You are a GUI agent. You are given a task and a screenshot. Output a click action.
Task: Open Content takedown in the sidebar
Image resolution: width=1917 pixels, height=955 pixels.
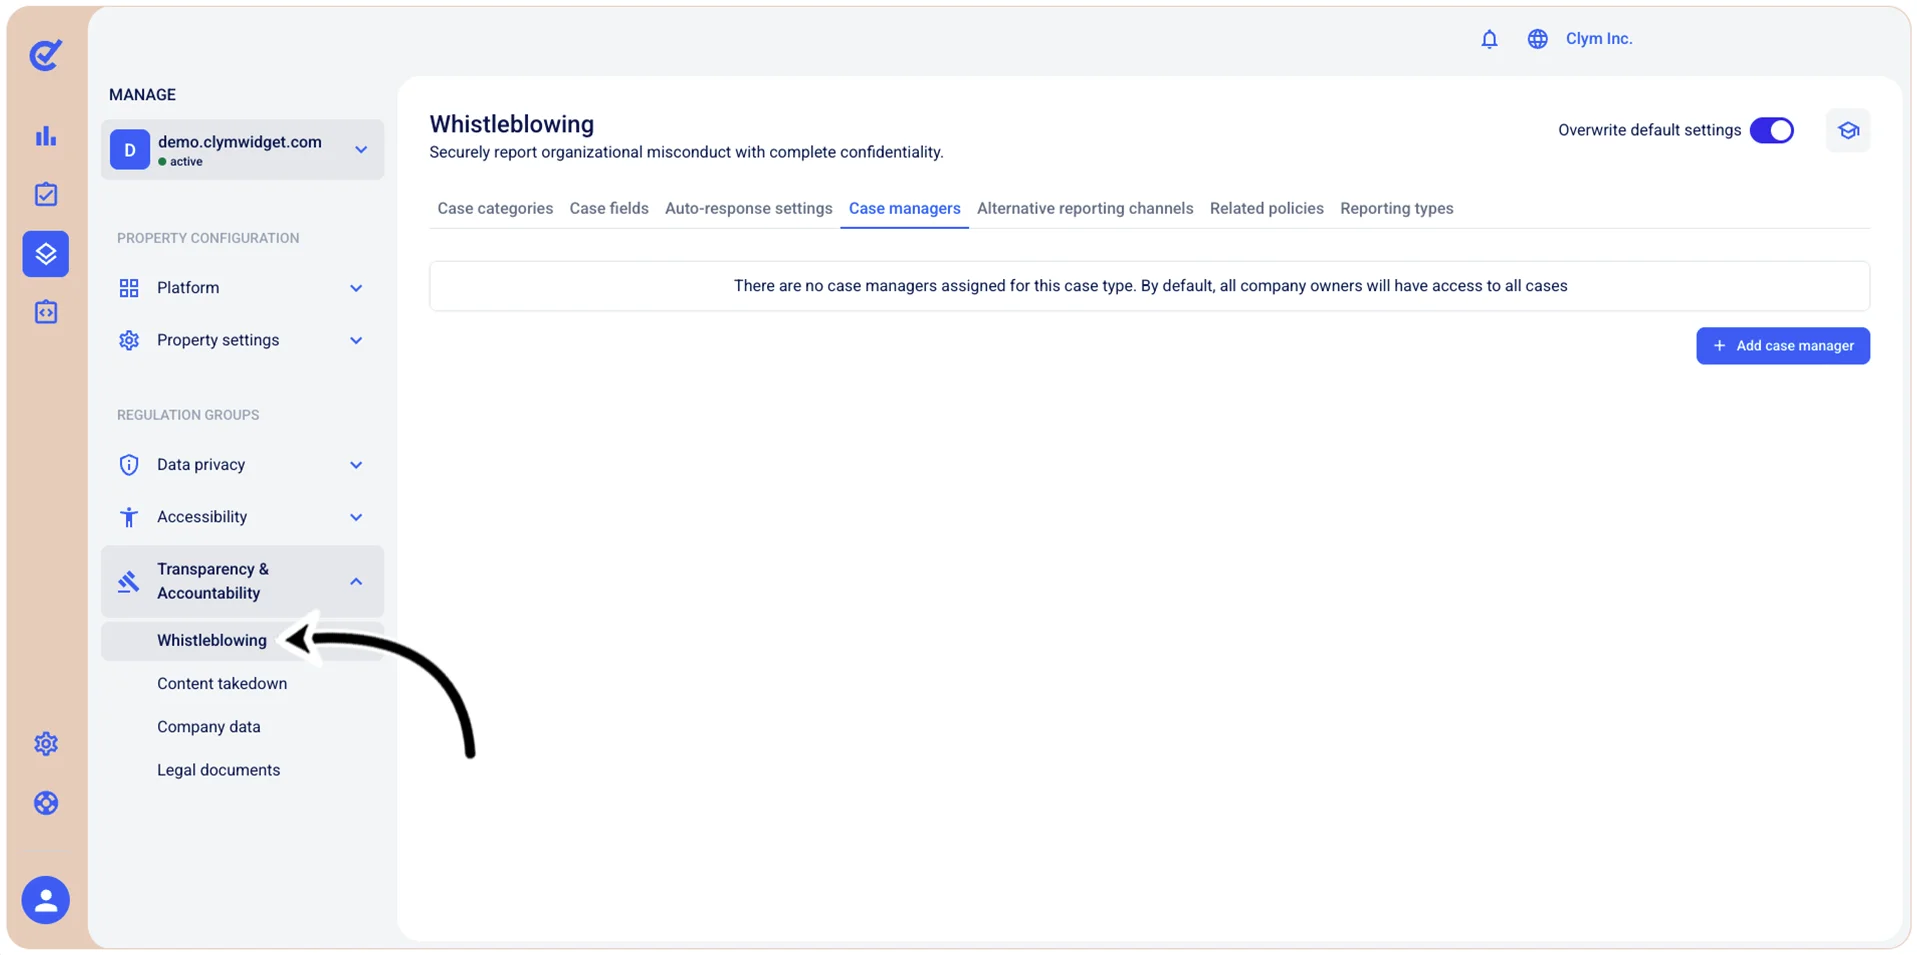[x=222, y=684]
